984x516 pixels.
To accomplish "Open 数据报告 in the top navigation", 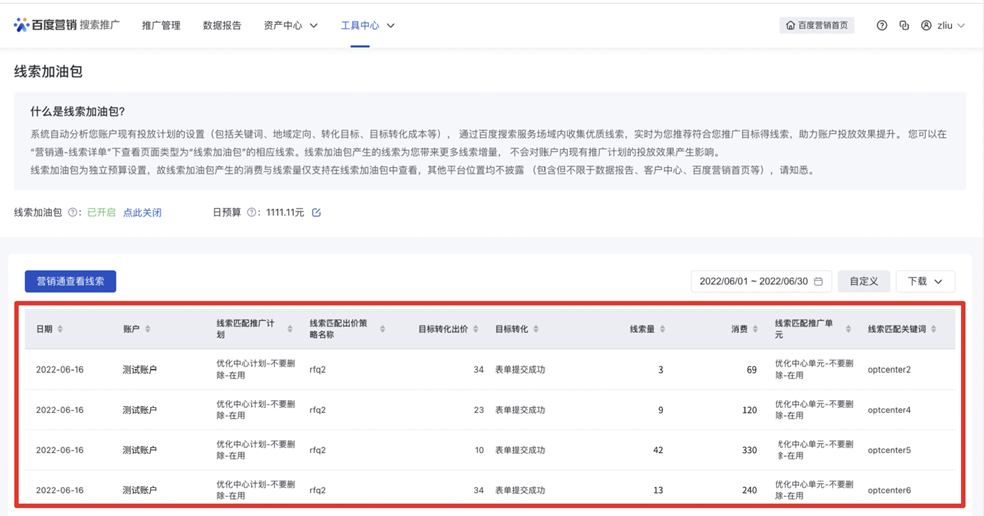I will [222, 25].
